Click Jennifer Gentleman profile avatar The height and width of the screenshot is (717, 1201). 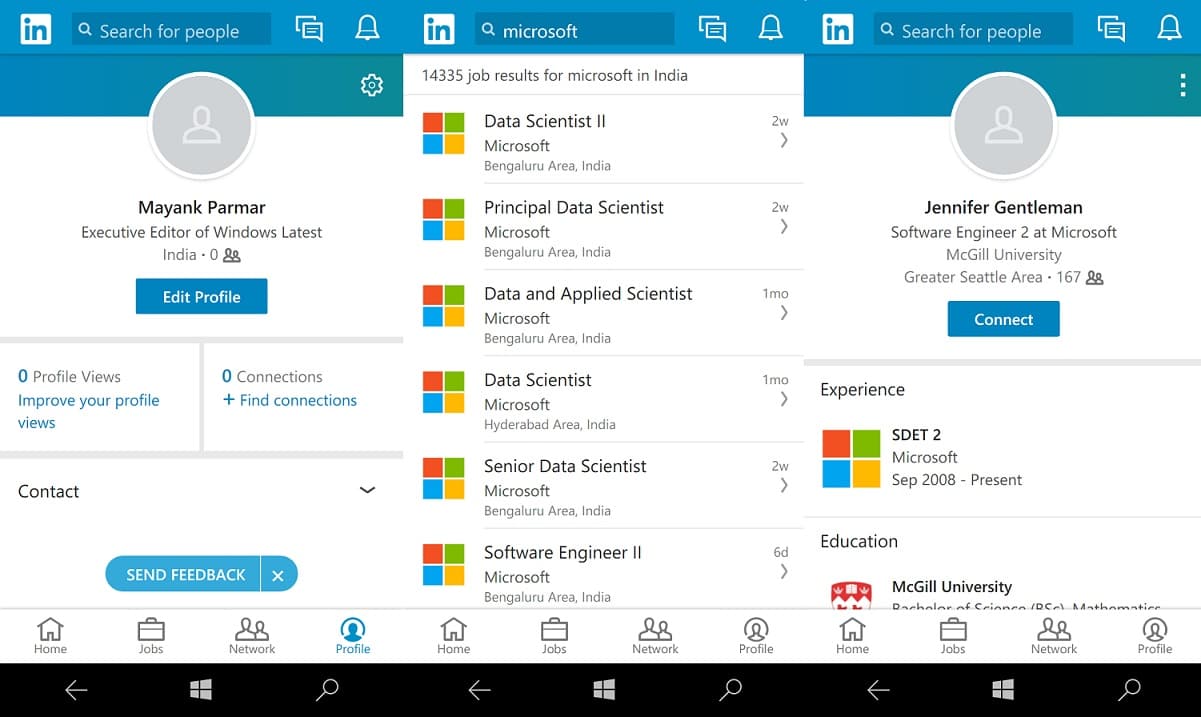pos(1003,126)
